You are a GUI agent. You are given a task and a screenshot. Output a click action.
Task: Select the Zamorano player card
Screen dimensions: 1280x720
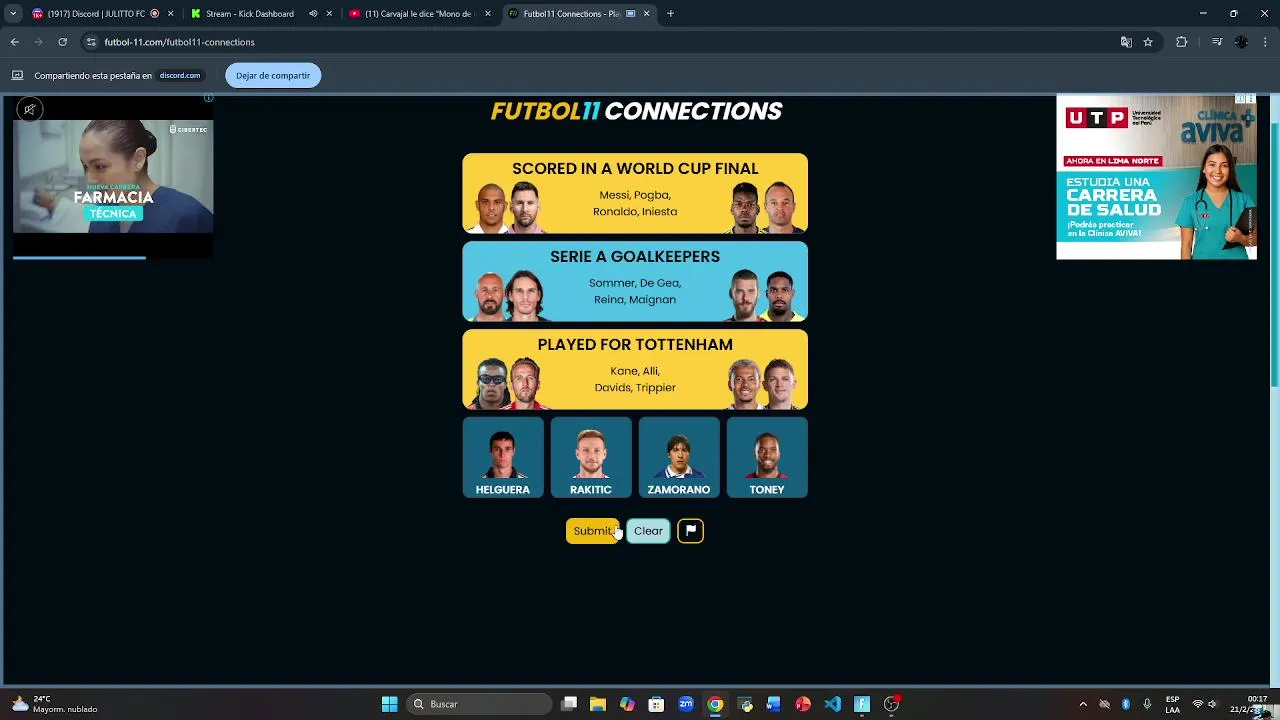pyautogui.click(x=679, y=457)
